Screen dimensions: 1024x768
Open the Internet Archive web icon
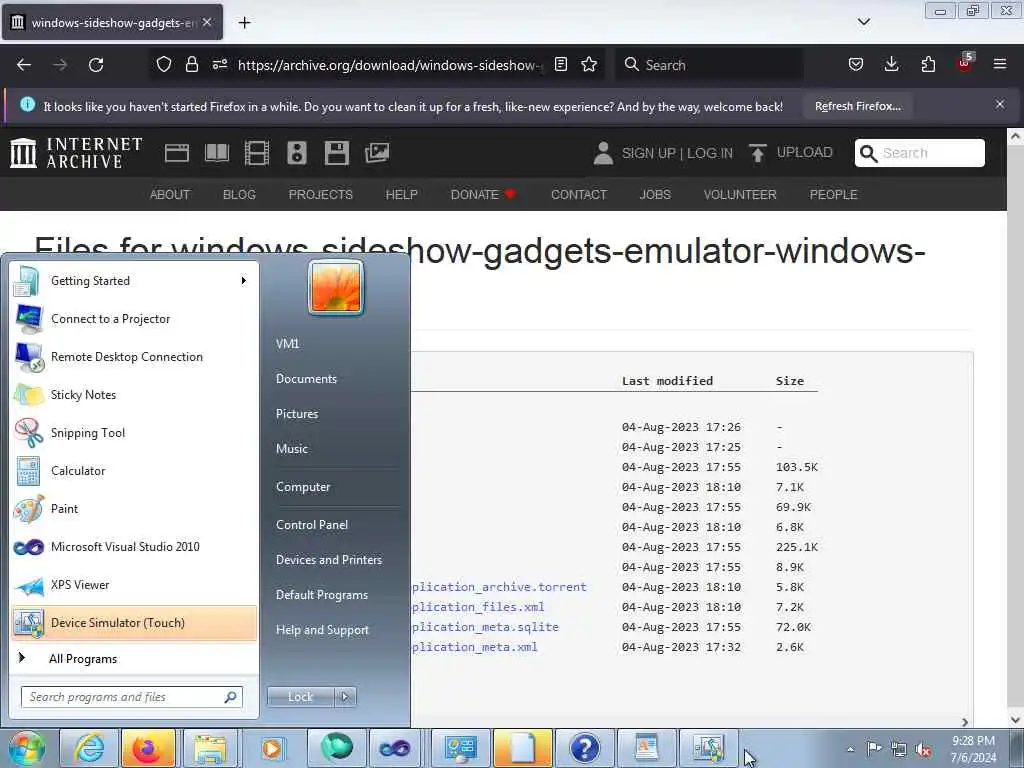(x=176, y=153)
